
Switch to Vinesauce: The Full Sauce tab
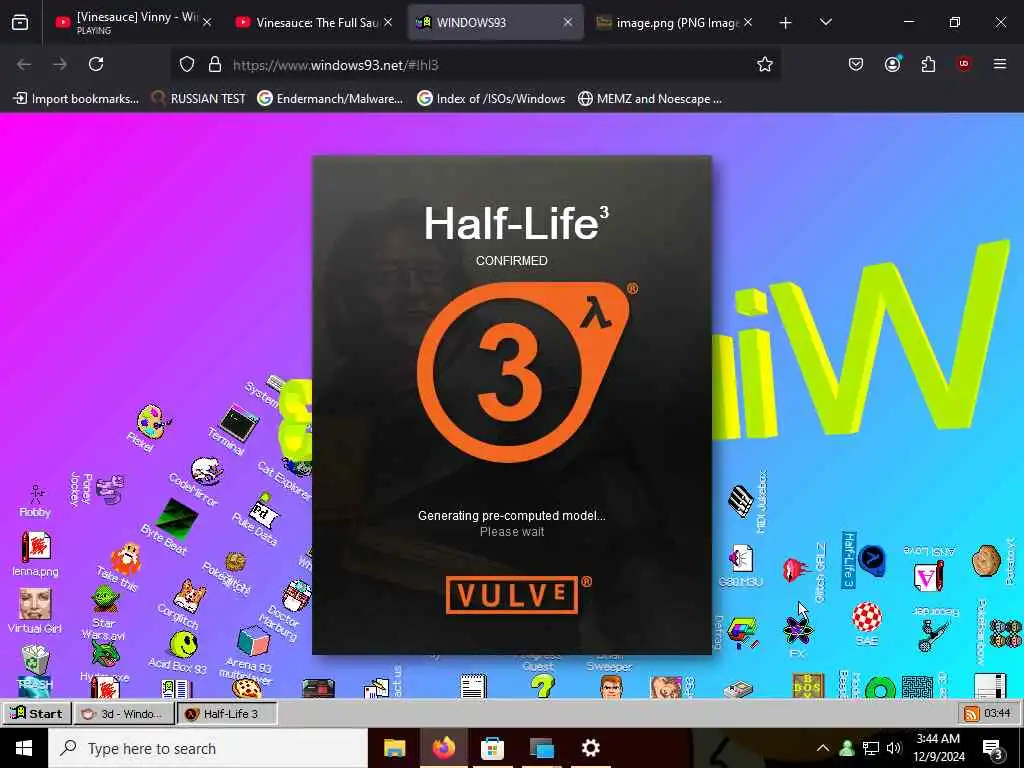(x=314, y=22)
